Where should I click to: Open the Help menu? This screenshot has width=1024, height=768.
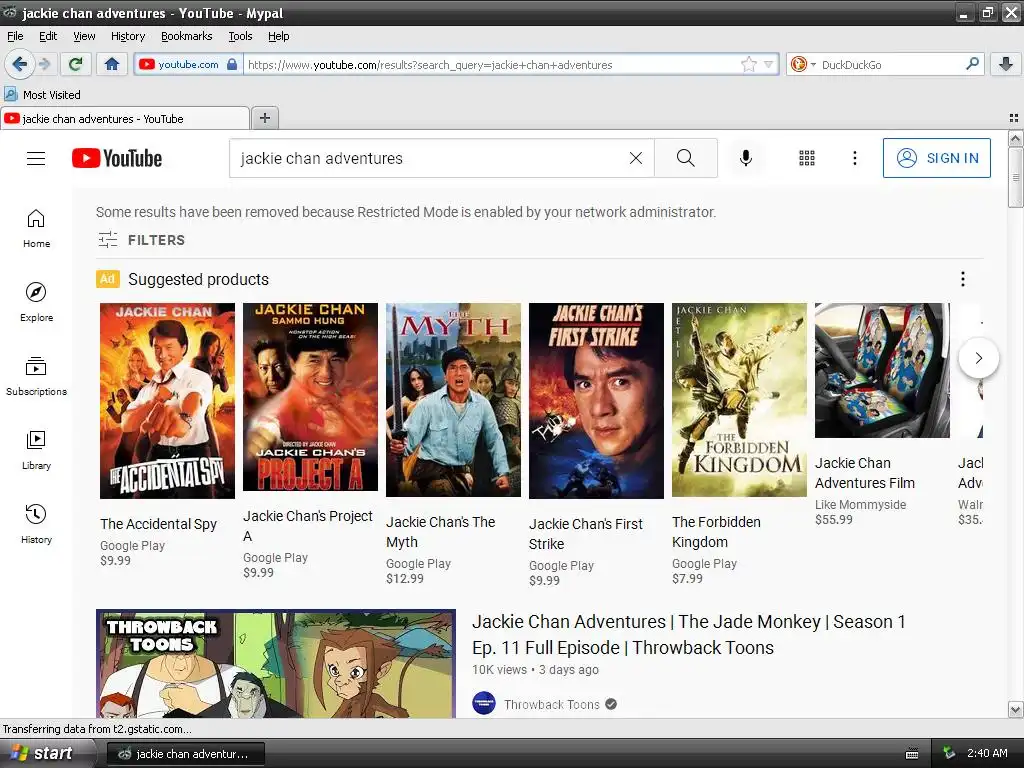[x=278, y=36]
